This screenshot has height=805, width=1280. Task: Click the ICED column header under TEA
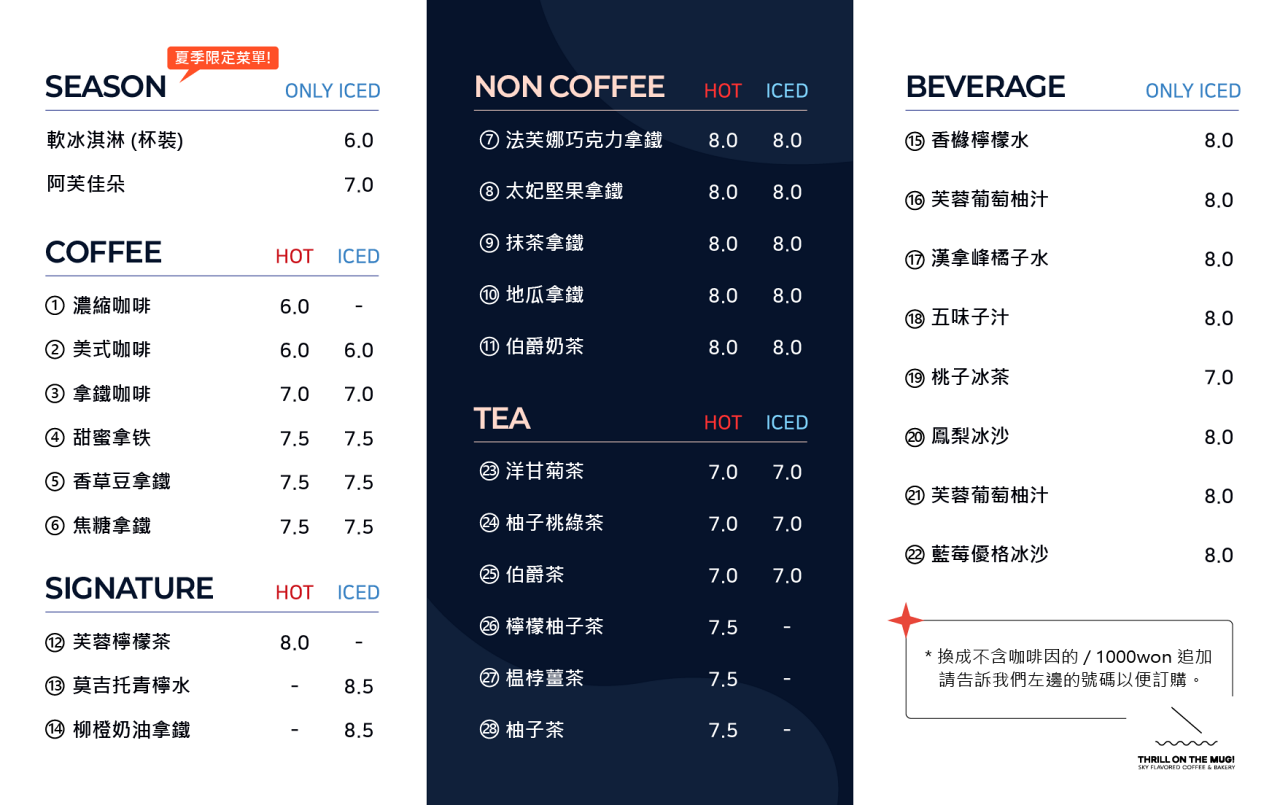[x=786, y=423]
